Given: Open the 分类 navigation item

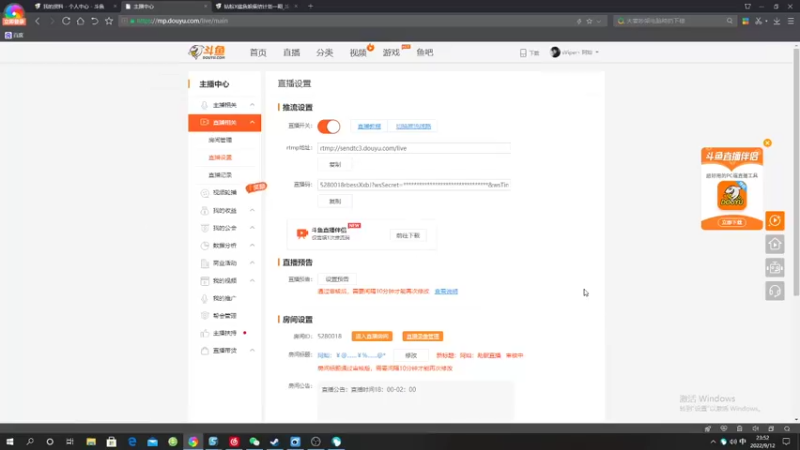Looking at the screenshot, I should click(324, 53).
